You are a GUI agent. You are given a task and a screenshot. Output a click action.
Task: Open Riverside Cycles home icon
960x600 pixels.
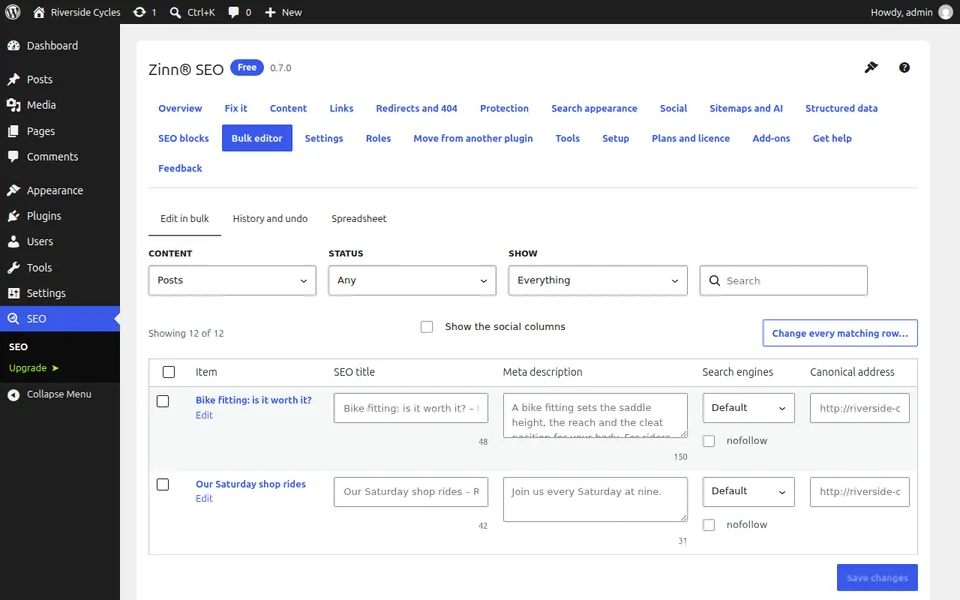point(39,12)
